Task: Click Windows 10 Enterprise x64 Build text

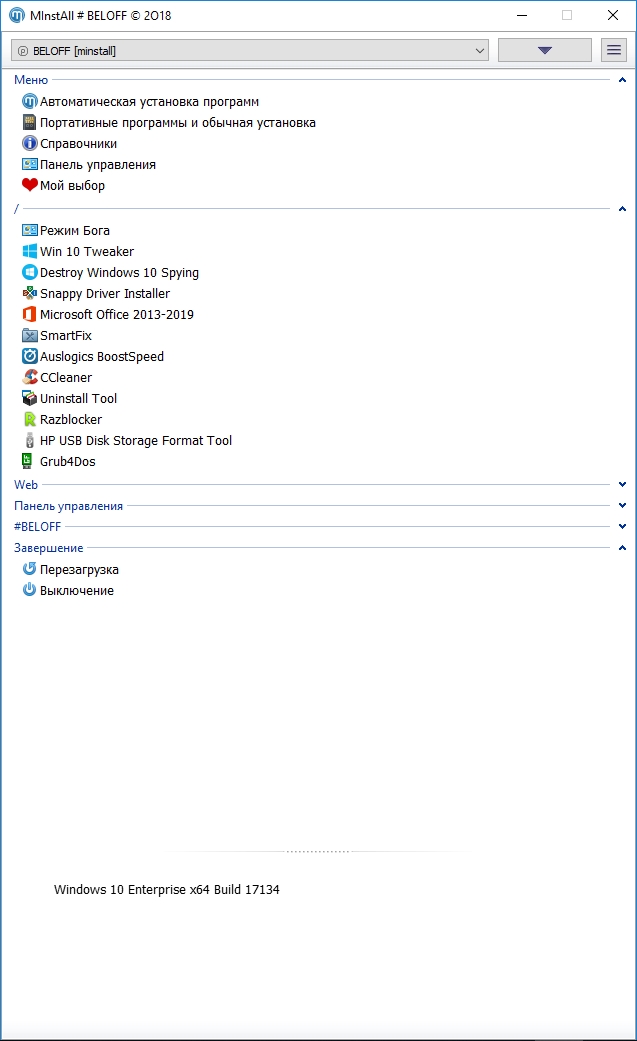Action: pos(167,890)
